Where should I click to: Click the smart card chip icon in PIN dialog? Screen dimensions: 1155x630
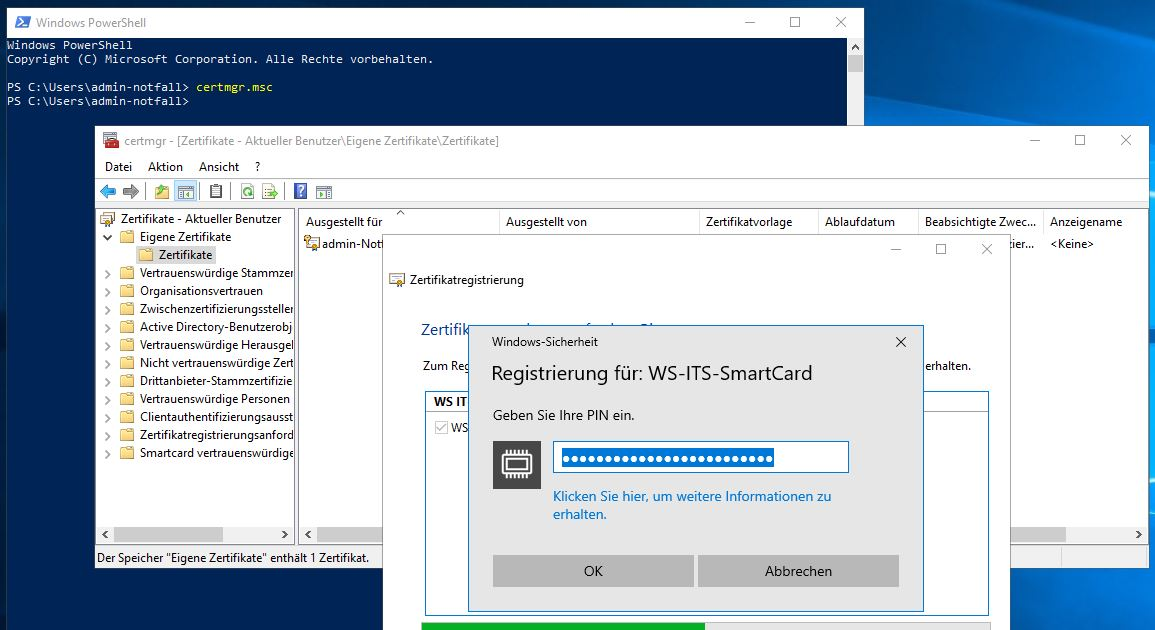[516, 464]
